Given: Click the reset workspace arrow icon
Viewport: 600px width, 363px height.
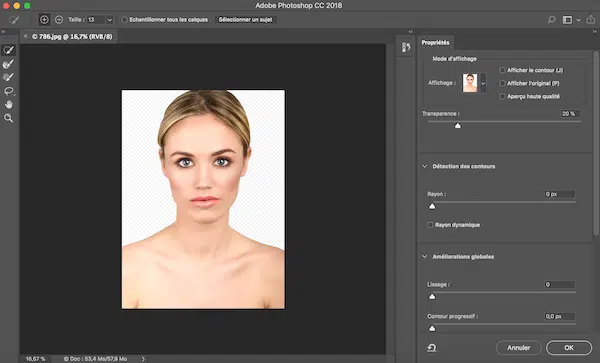Looking at the screenshot, I should pos(432,348).
